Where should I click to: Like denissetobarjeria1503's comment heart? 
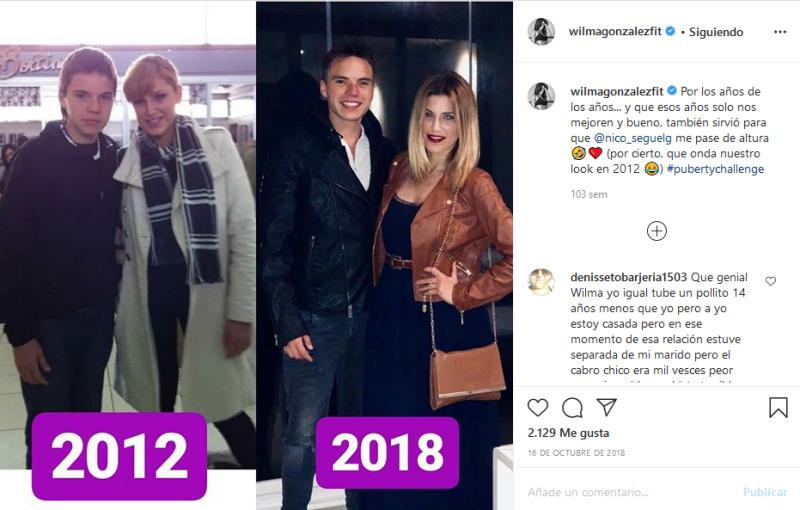[770, 281]
